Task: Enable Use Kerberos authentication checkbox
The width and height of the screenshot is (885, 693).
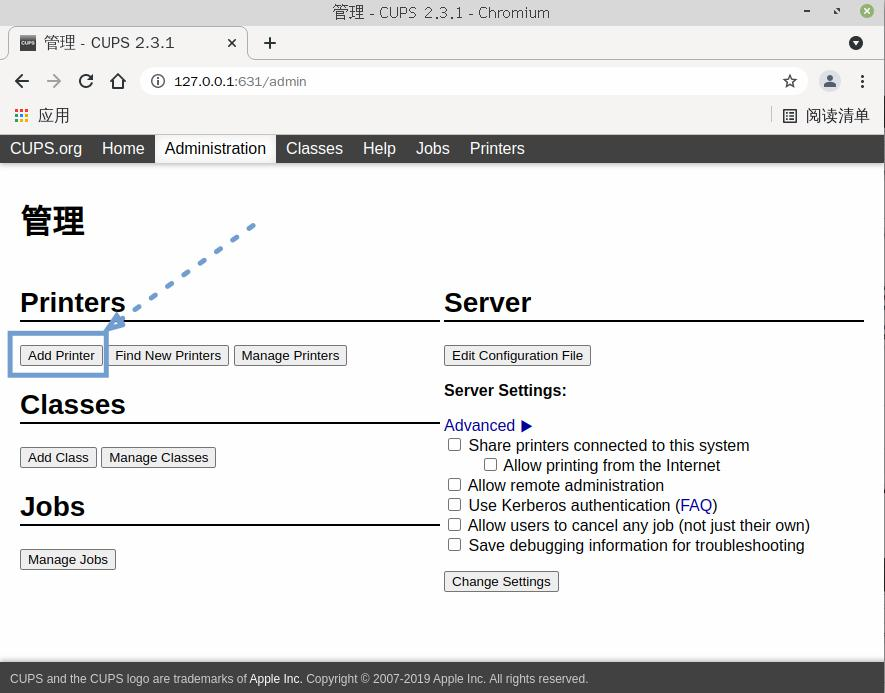Action: click(x=454, y=505)
